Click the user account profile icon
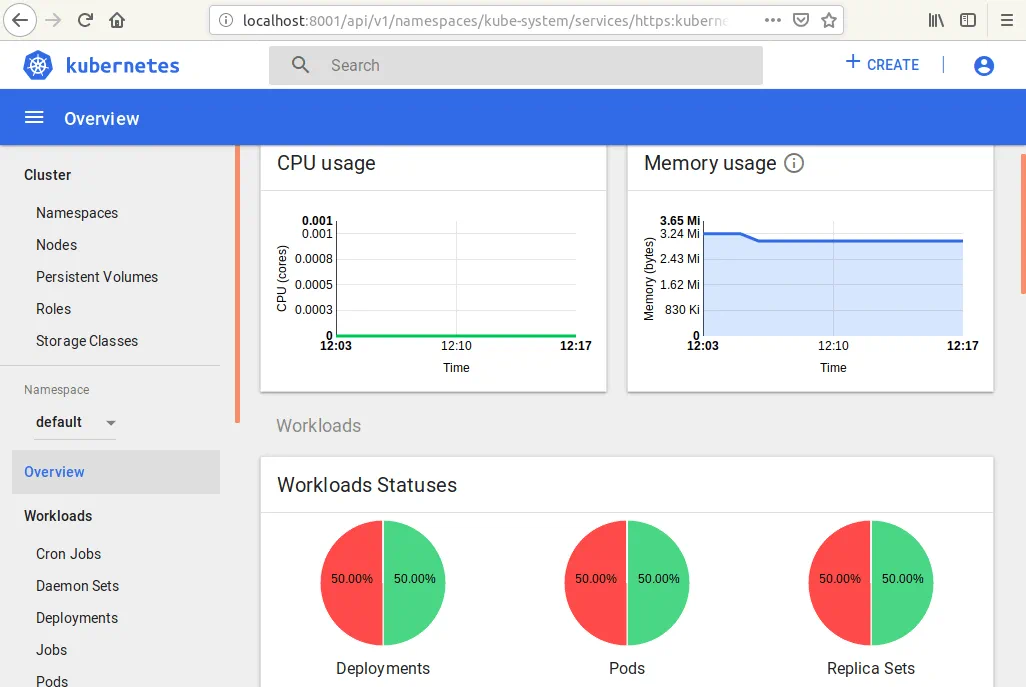This screenshot has height=687, width=1026. [984, 66]
